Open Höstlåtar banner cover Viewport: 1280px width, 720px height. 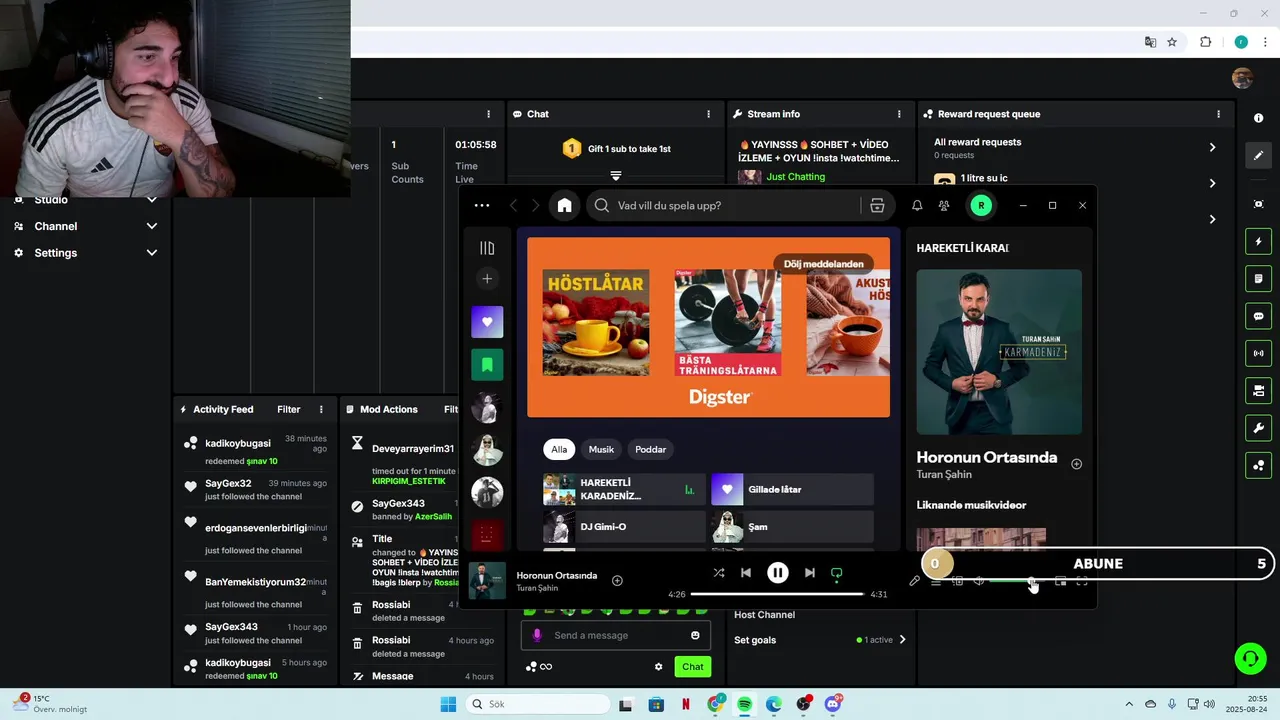[596, 322]
